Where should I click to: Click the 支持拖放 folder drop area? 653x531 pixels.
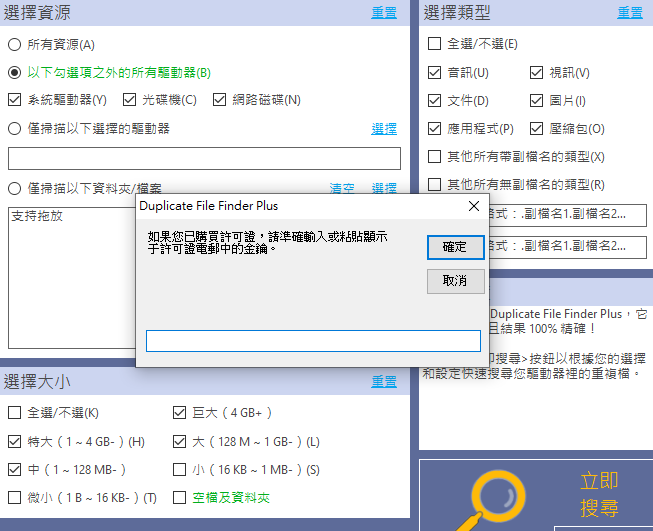pyautogui.click(x=72, y=278)
